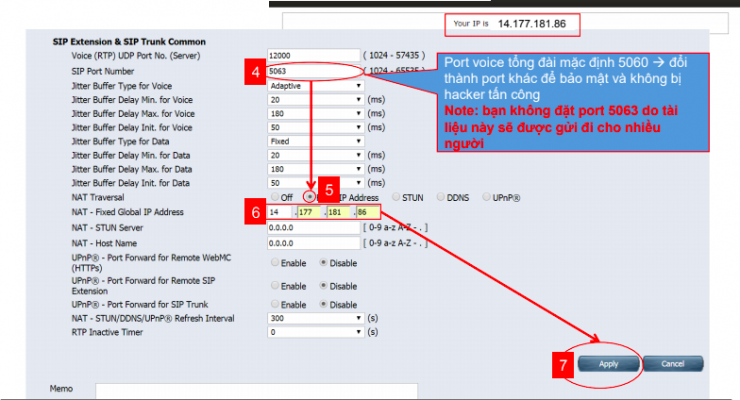Click the Apply button

pos(608,364)
